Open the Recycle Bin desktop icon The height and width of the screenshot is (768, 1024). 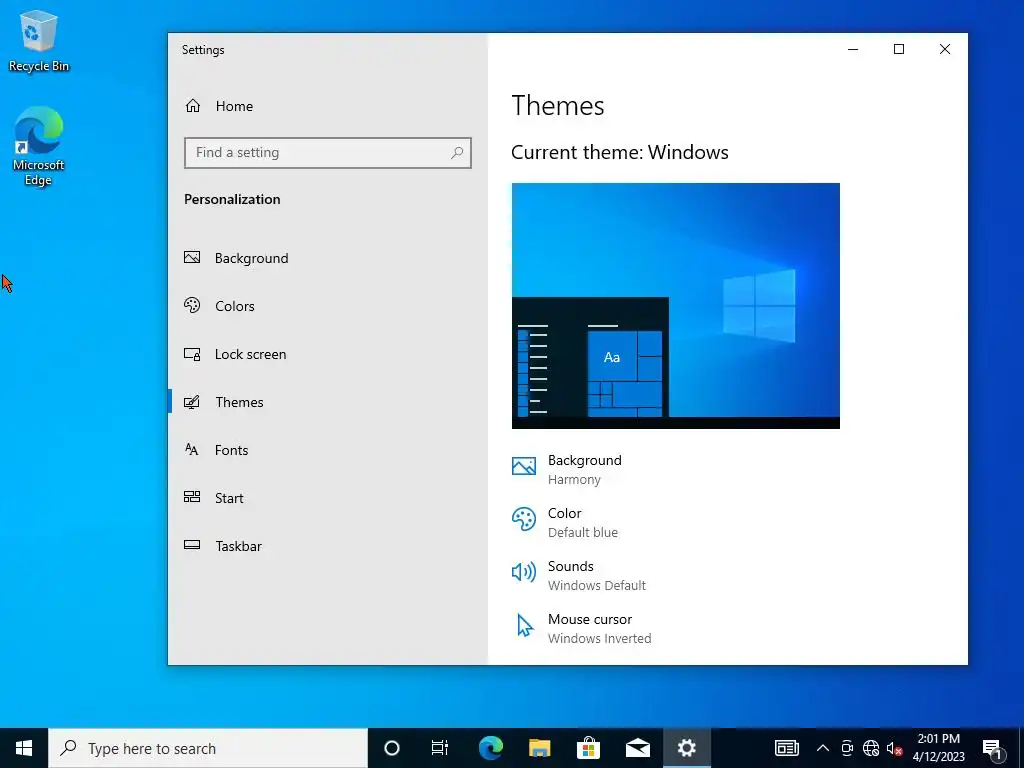point(39,40)
